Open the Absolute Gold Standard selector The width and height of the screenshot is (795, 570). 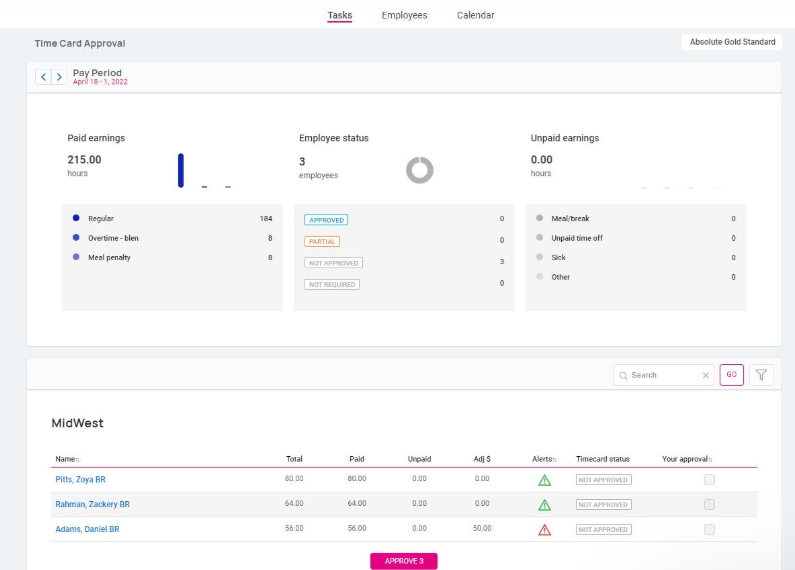[x=732, y=42]
